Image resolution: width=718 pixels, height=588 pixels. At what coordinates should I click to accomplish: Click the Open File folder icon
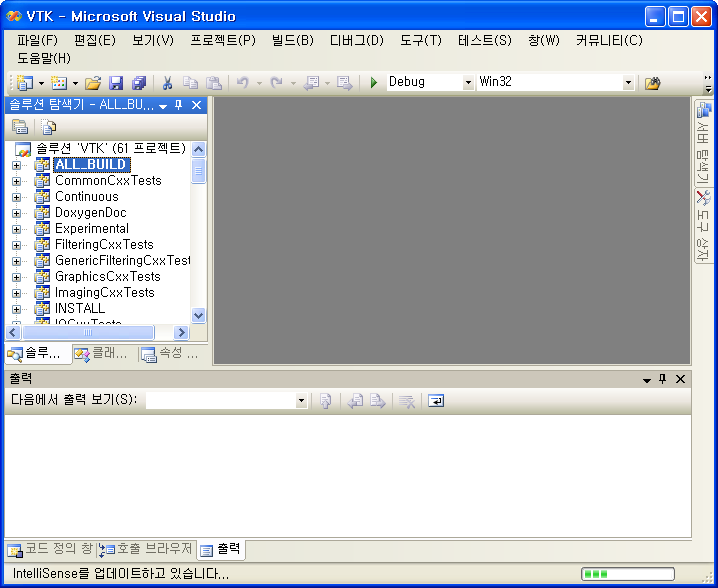pyautogui.click(x=93, y=83)
